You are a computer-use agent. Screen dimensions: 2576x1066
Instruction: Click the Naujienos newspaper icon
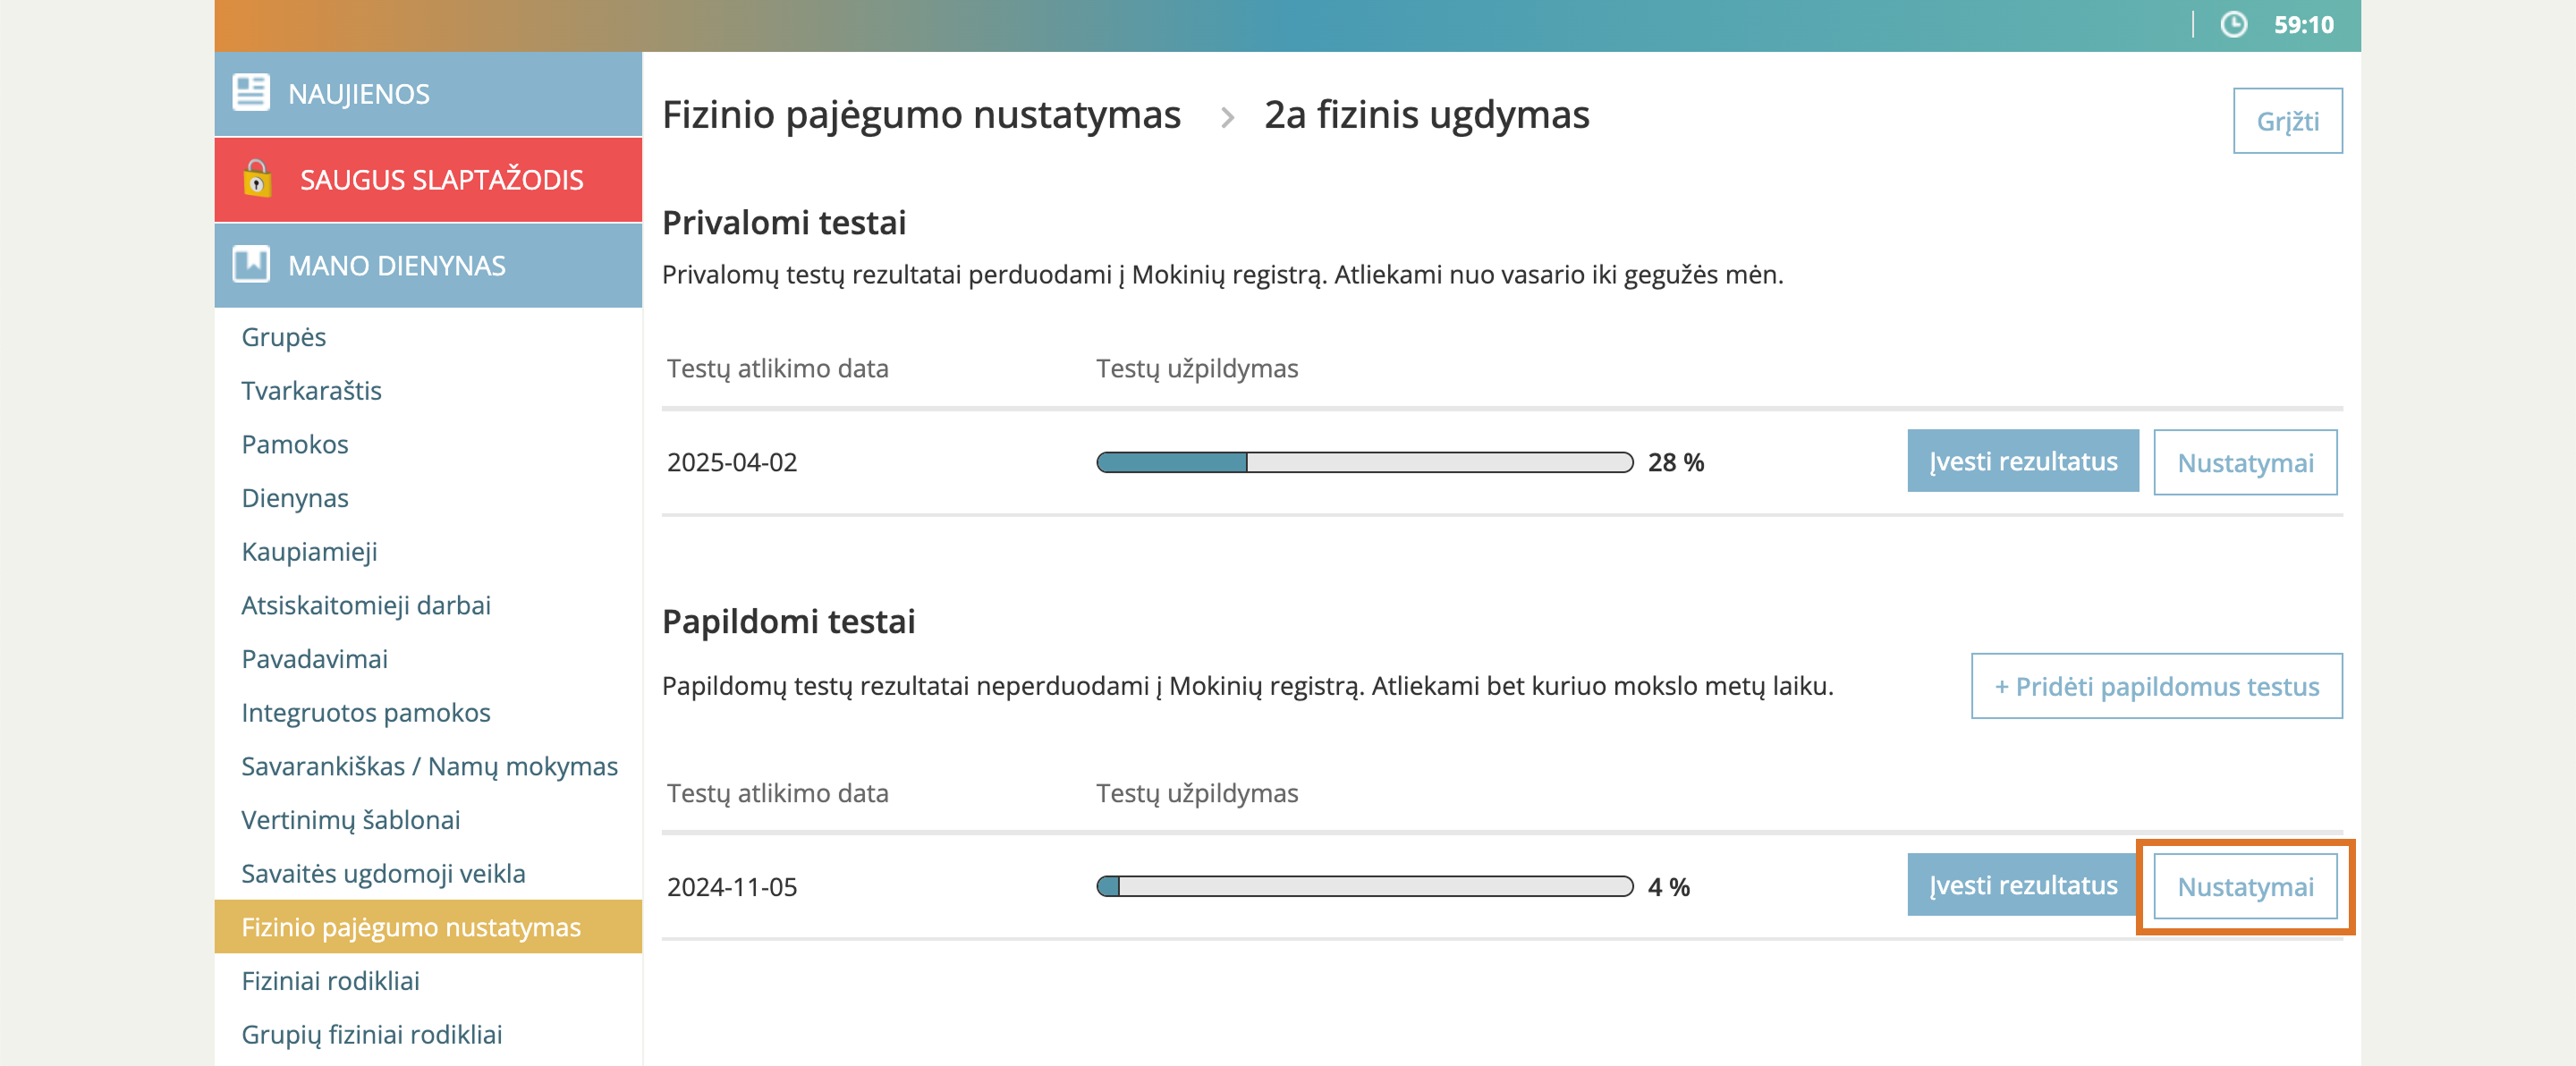pyautogui.click(x=250, y=93)
